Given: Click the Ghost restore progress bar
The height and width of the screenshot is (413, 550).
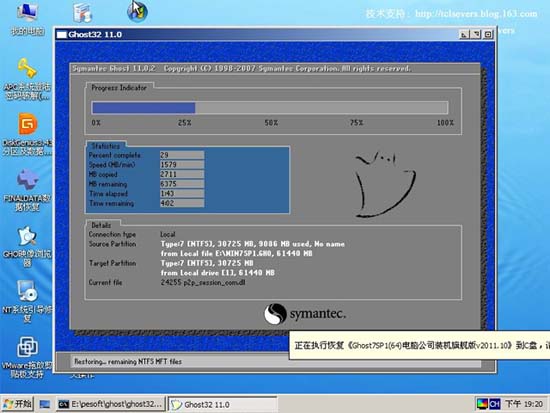Looking at the screenshot, I should tap(270, 108).
